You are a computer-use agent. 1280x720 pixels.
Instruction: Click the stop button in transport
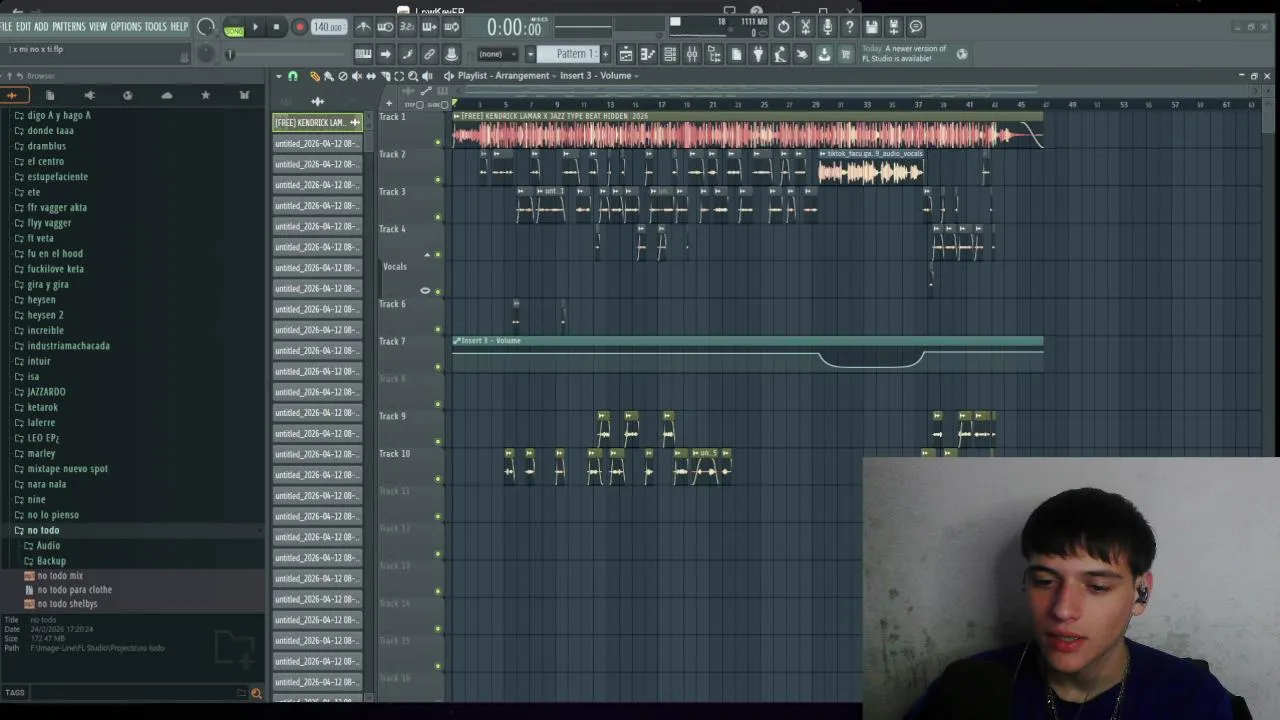click(x=277, y=28)
